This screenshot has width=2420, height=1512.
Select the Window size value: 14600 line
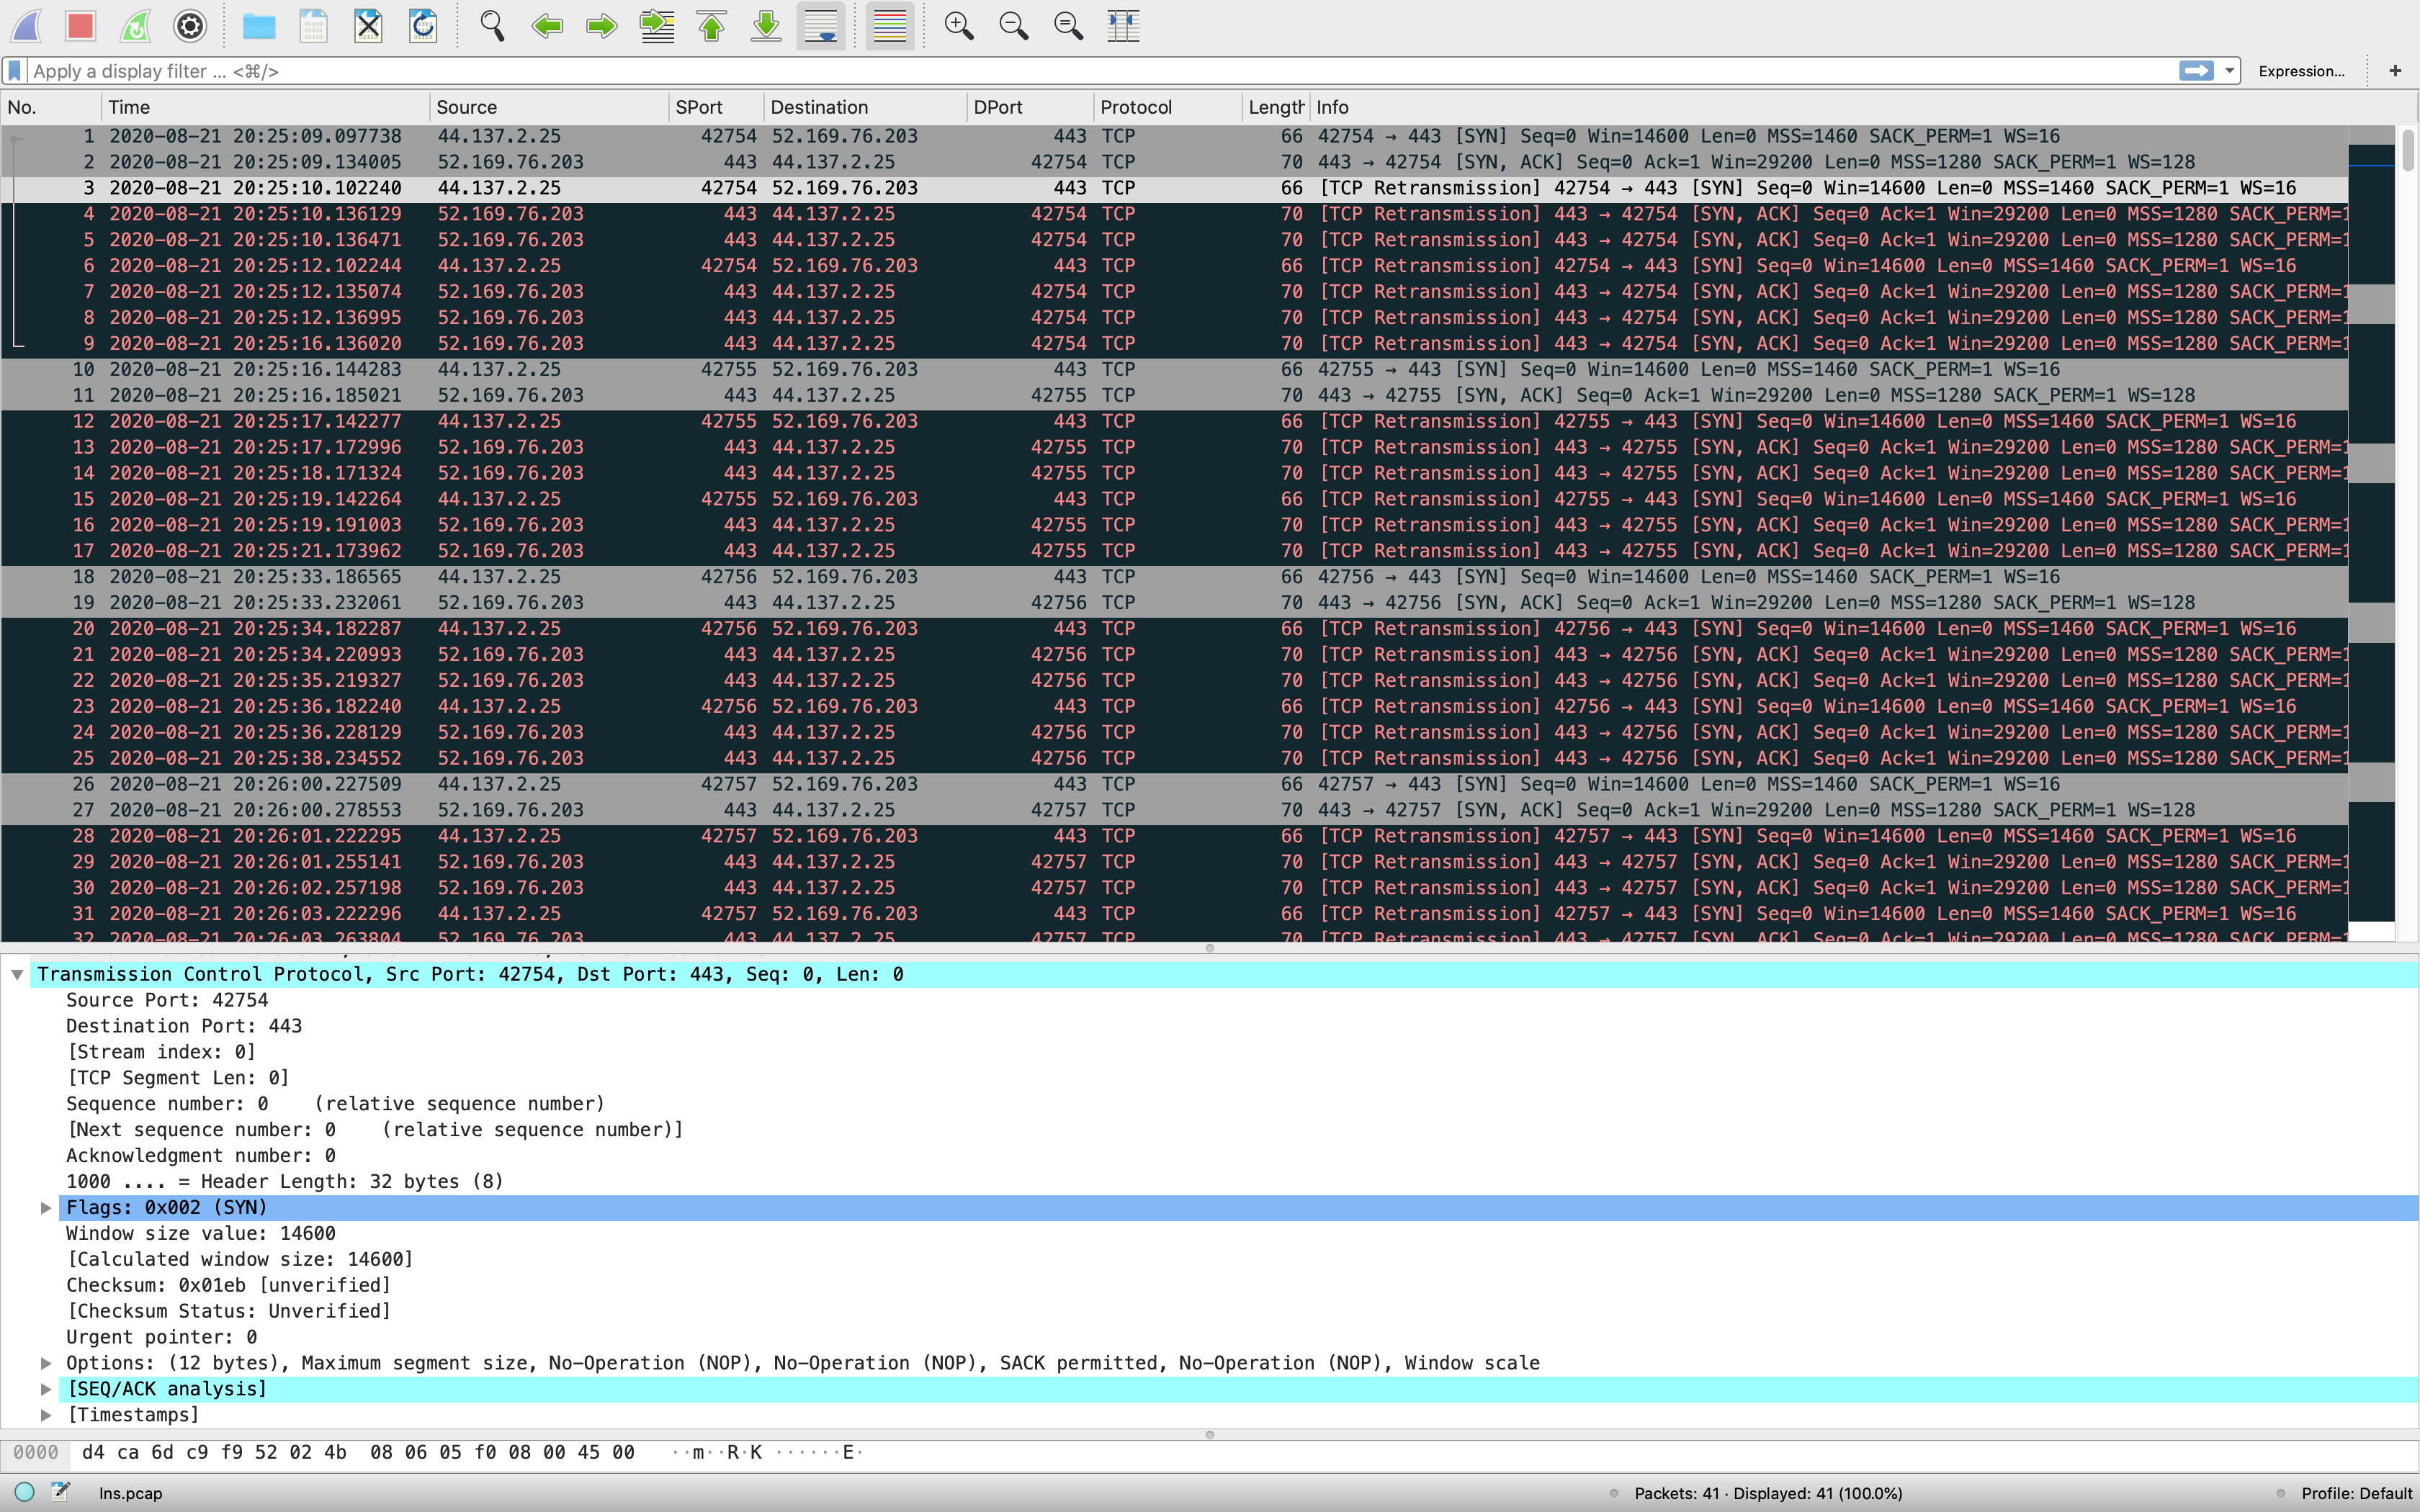tap(201, 1234)
